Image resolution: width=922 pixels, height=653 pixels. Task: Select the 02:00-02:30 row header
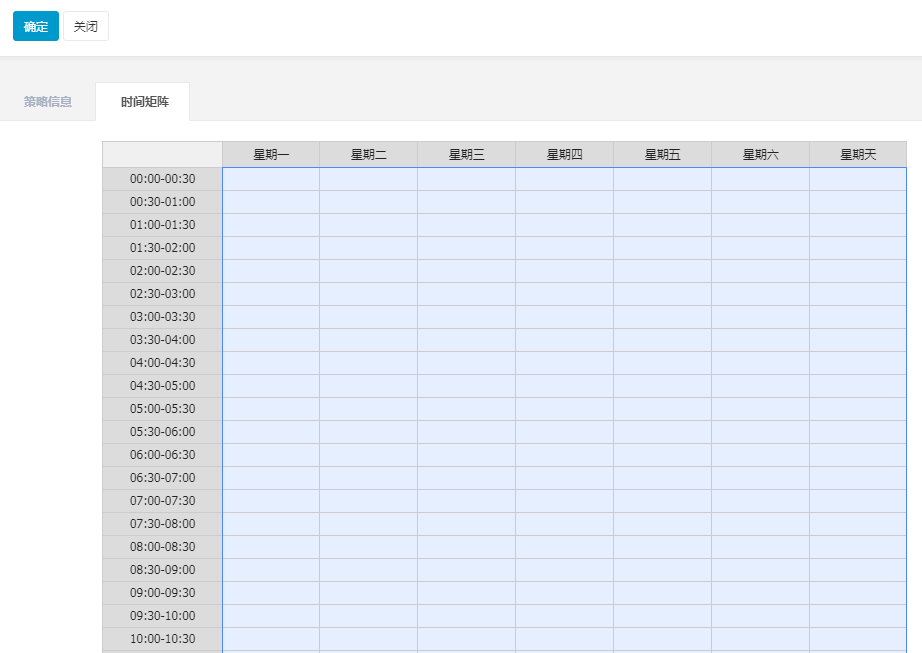pos(163,270)
